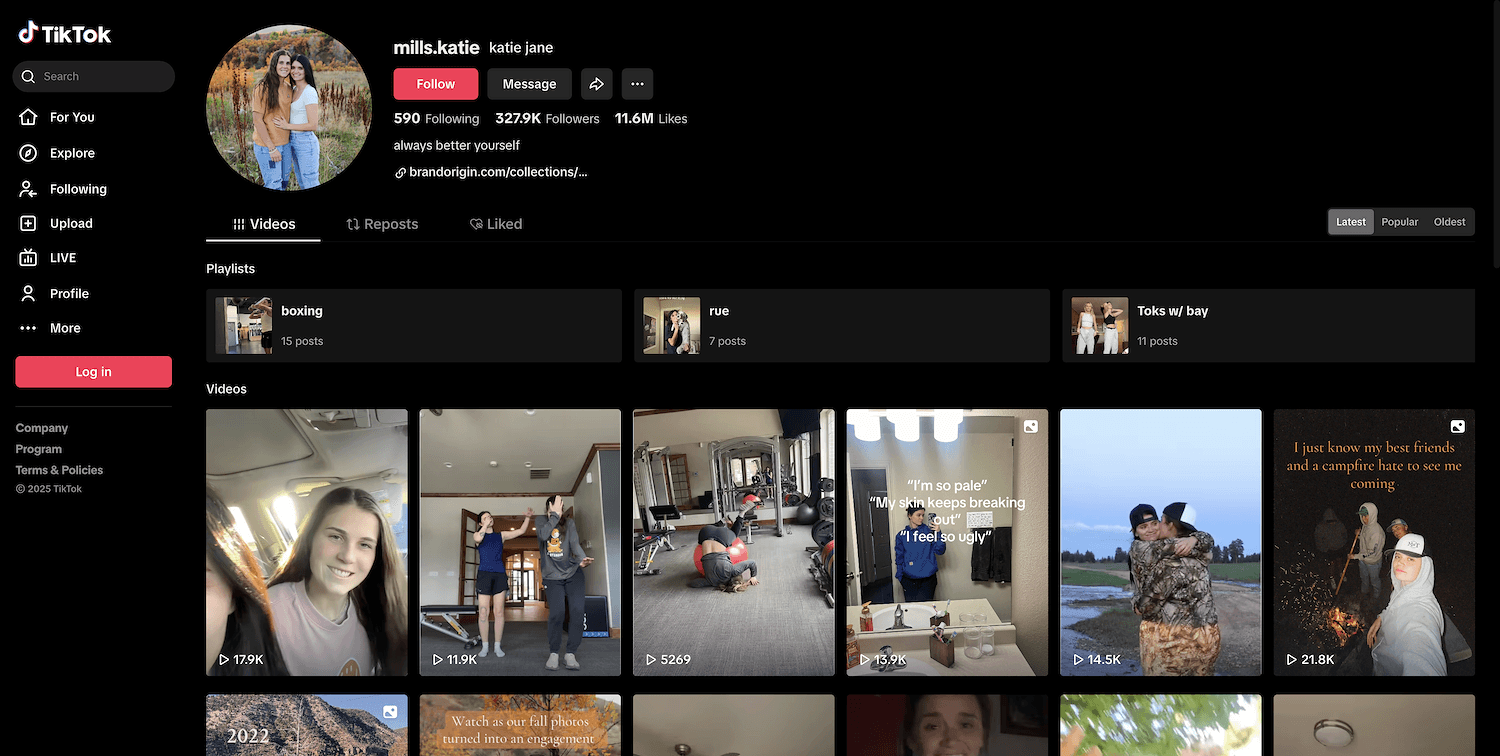Open the boxing playlist
Screen dimensions: 1500x756
(x=413, y=326)
